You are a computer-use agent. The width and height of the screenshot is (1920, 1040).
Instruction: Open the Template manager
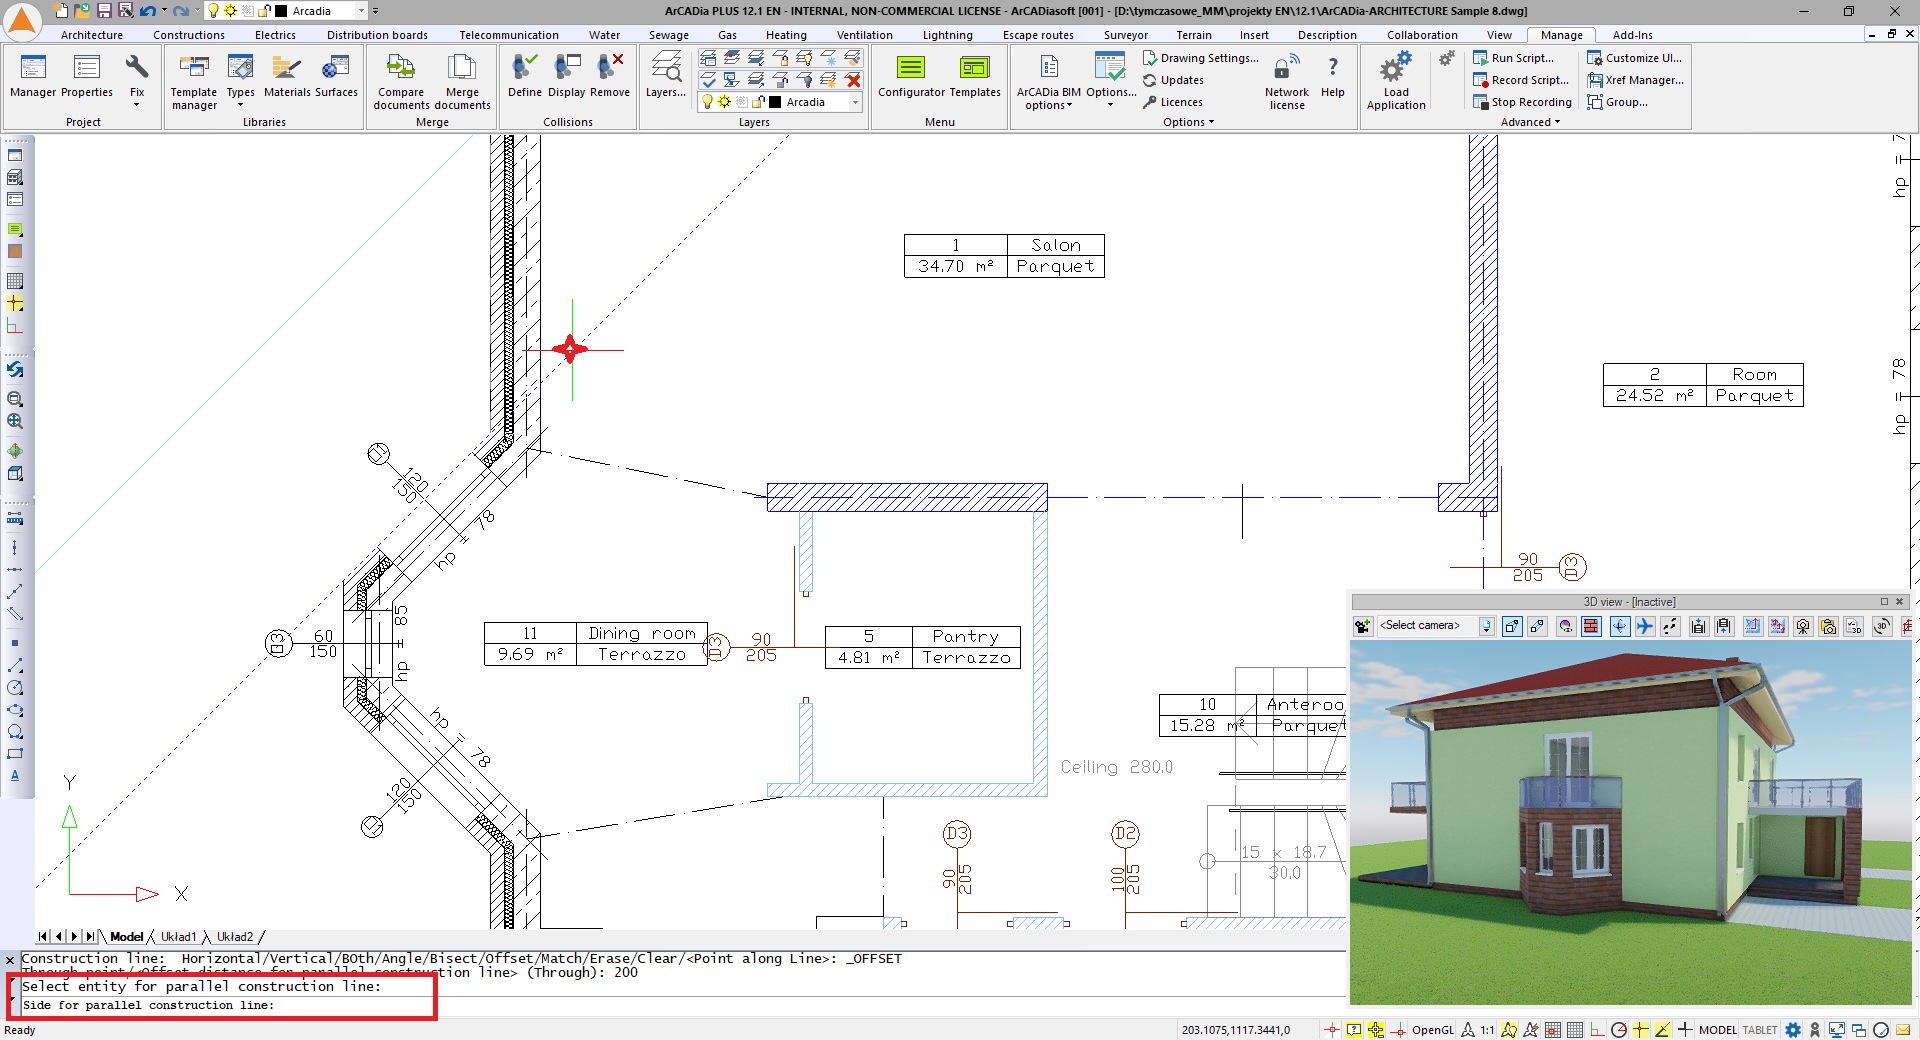[194, 80]
